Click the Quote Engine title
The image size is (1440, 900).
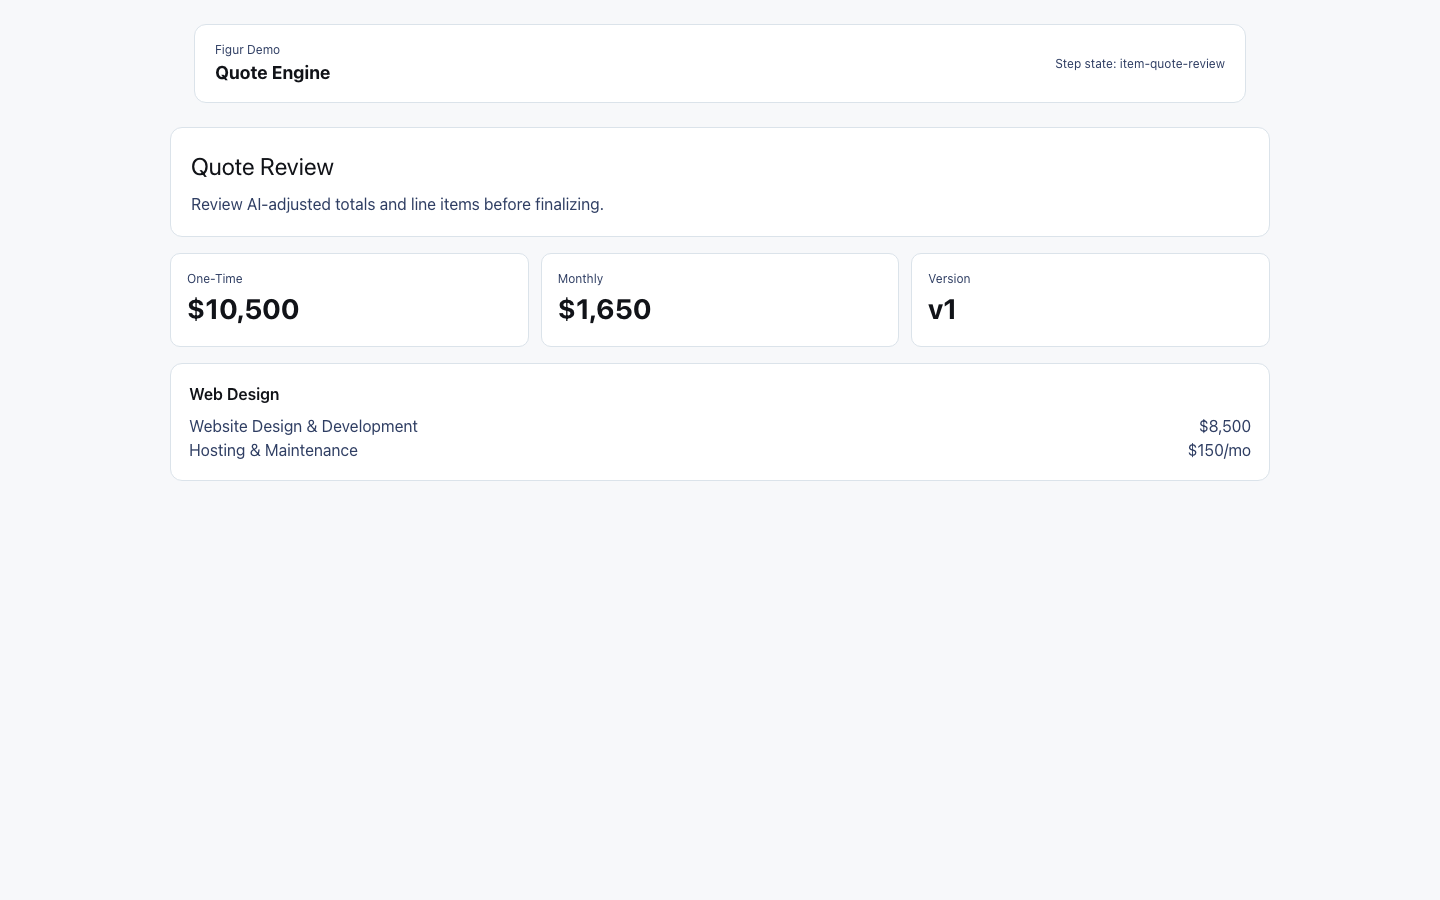click(x=272, y=72)
